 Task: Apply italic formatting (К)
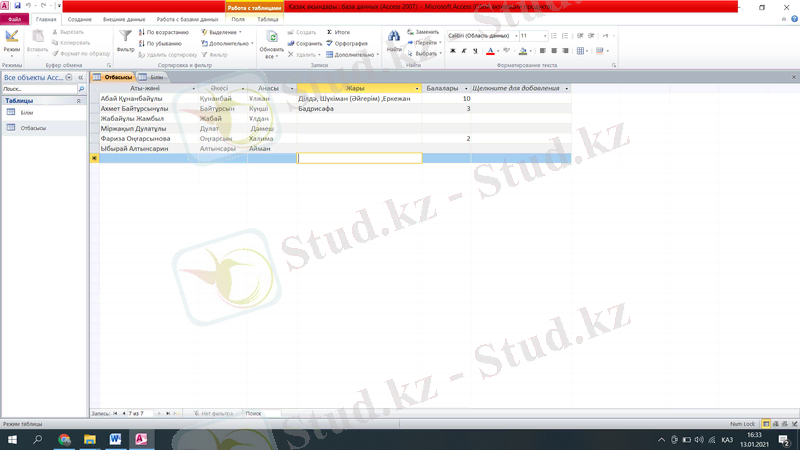pos(464,51)
